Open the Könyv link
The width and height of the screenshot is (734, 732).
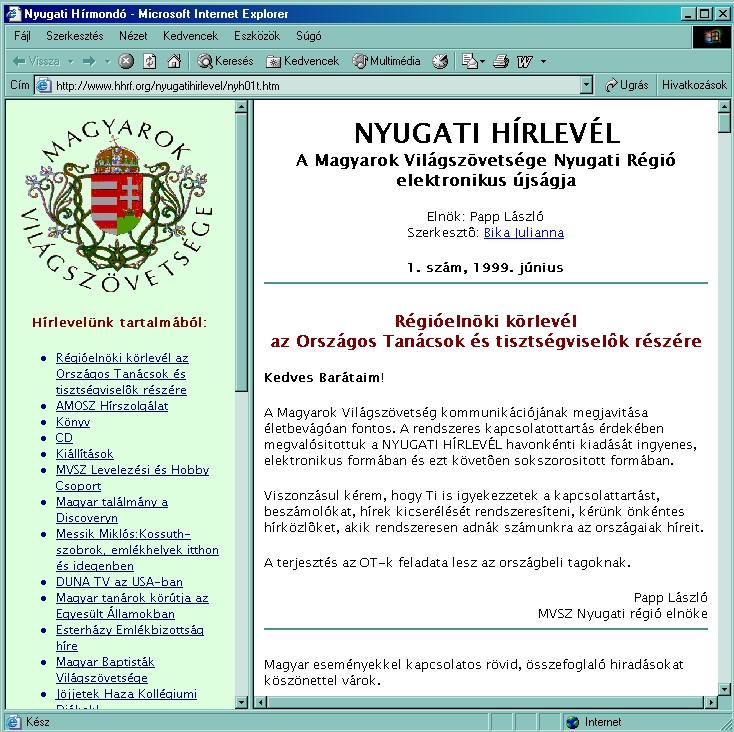pyautogui.click(x=73, y=422)
